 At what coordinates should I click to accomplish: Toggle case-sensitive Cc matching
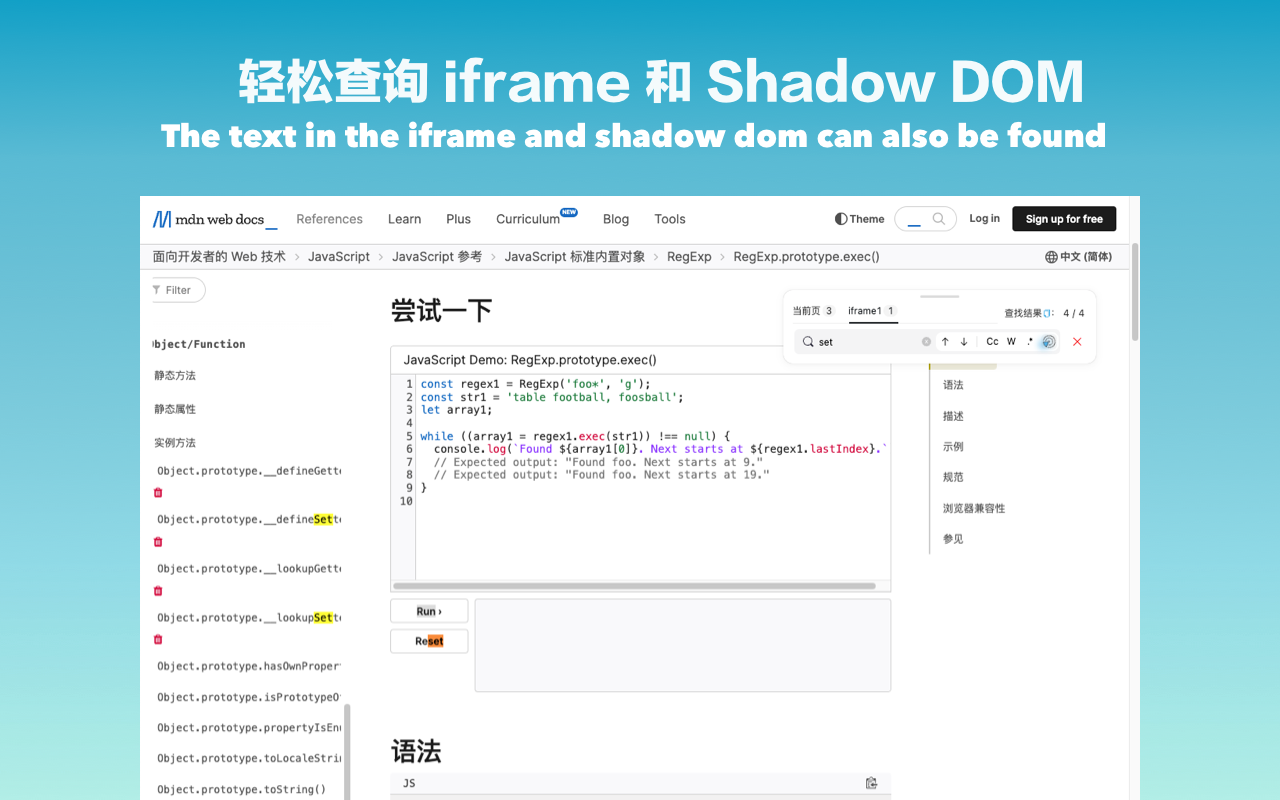point(992,342)
